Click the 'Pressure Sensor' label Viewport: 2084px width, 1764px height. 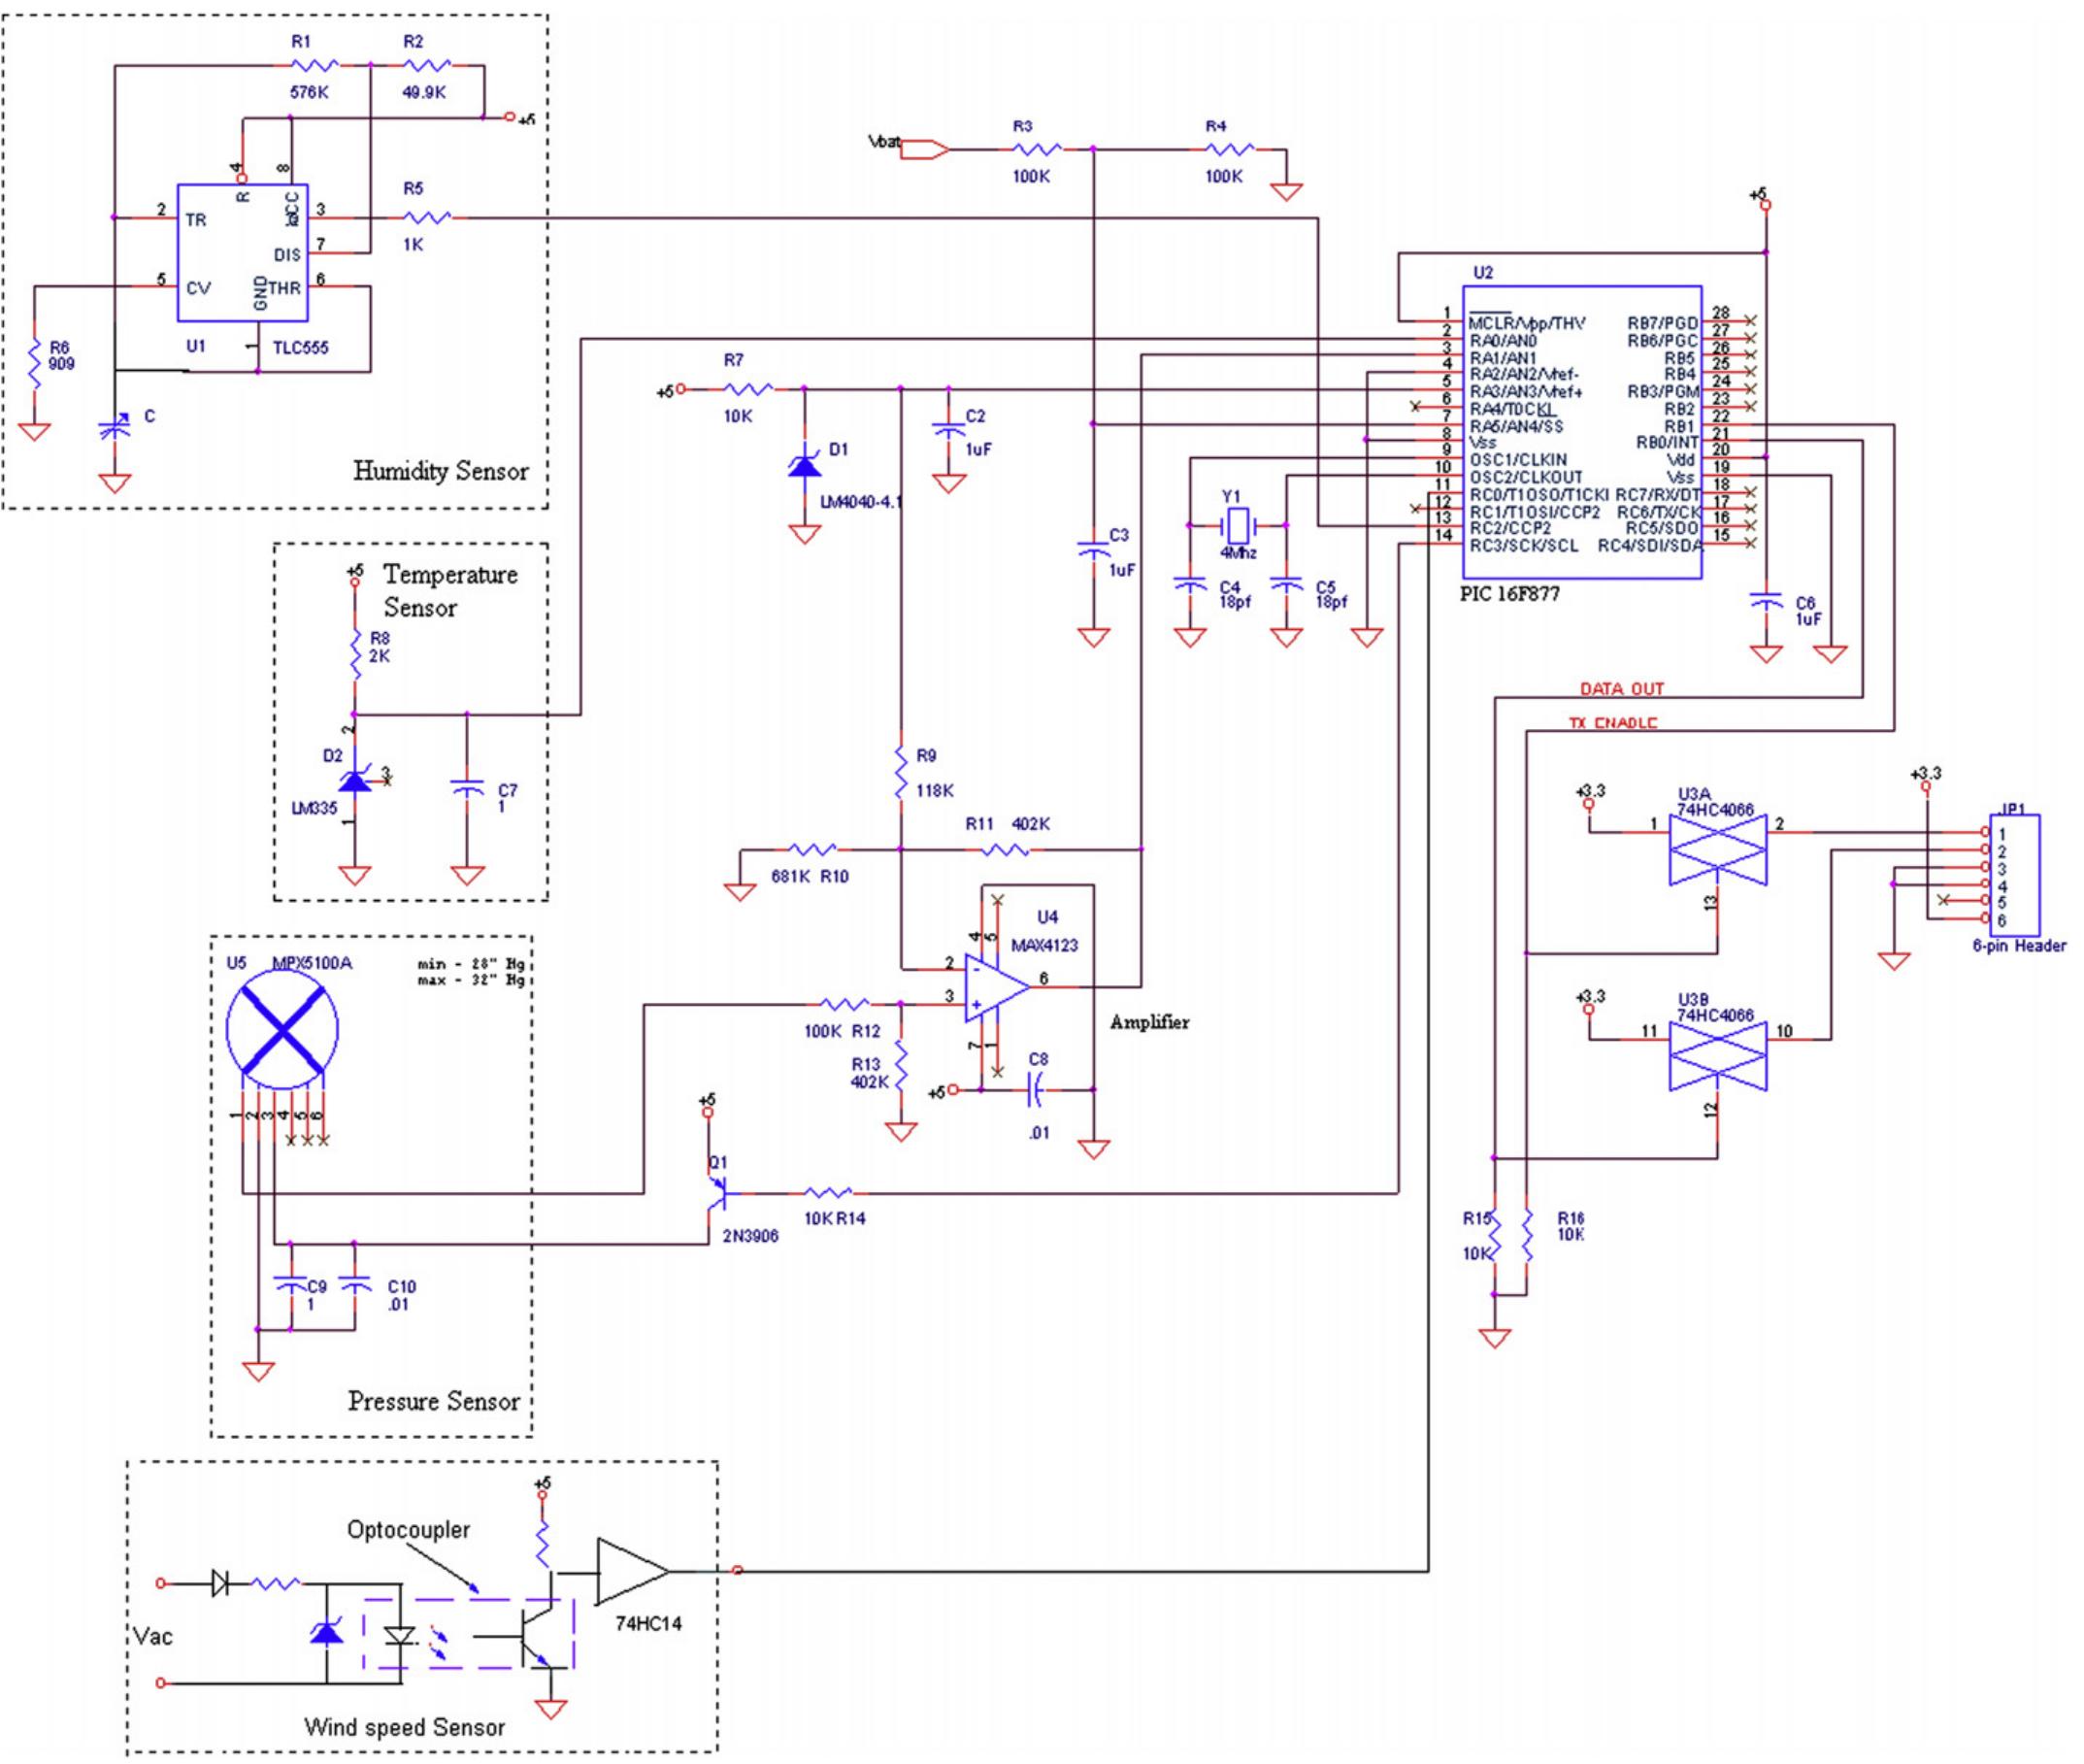point(434,1401)
